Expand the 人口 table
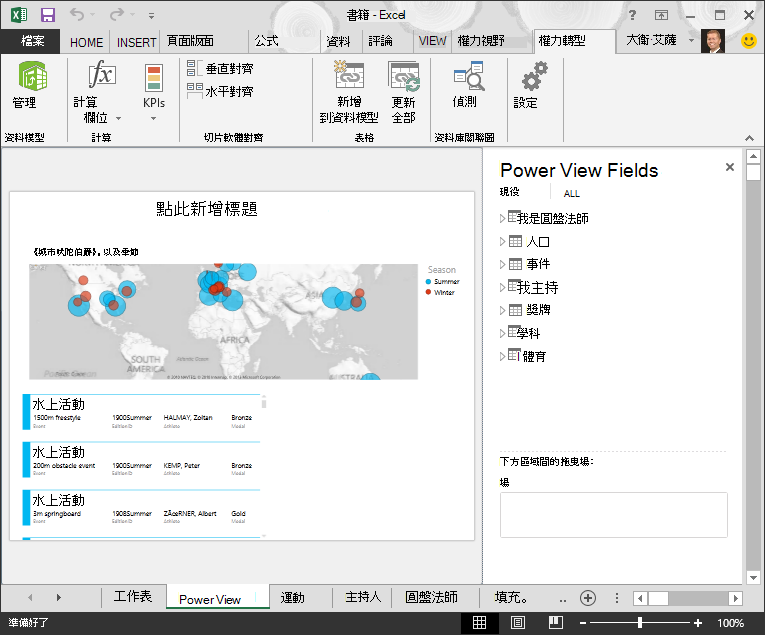The width and height of the screenshot is (765, 635). (x=502, y=241)
